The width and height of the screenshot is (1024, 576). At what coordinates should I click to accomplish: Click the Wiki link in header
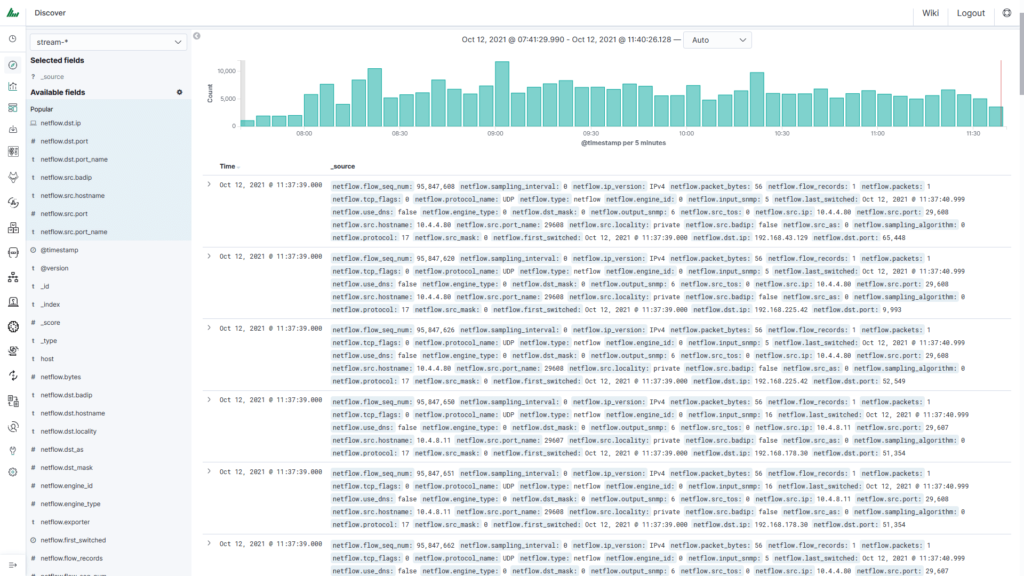coord(930,13)
